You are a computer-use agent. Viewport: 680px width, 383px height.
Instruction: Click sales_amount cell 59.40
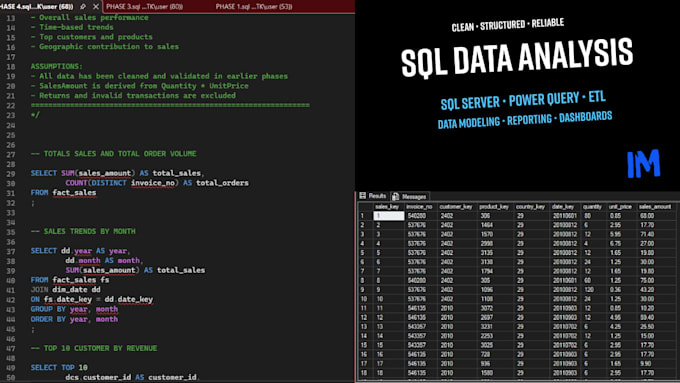pyautogui.click(x=647, y=318)
